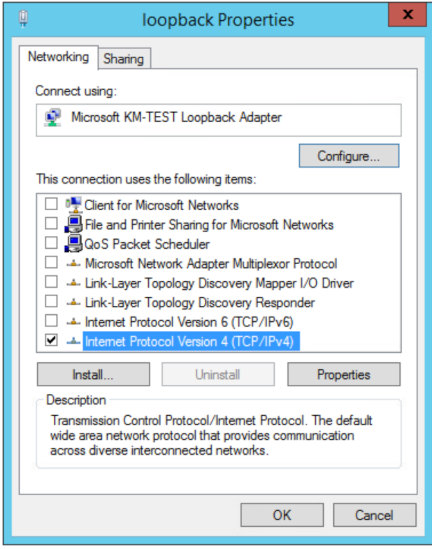The height and width of the screenshot is (549, 432).
Task: Click the TCP/IPv6 protocol icon
Action: (x=73, y=322)
